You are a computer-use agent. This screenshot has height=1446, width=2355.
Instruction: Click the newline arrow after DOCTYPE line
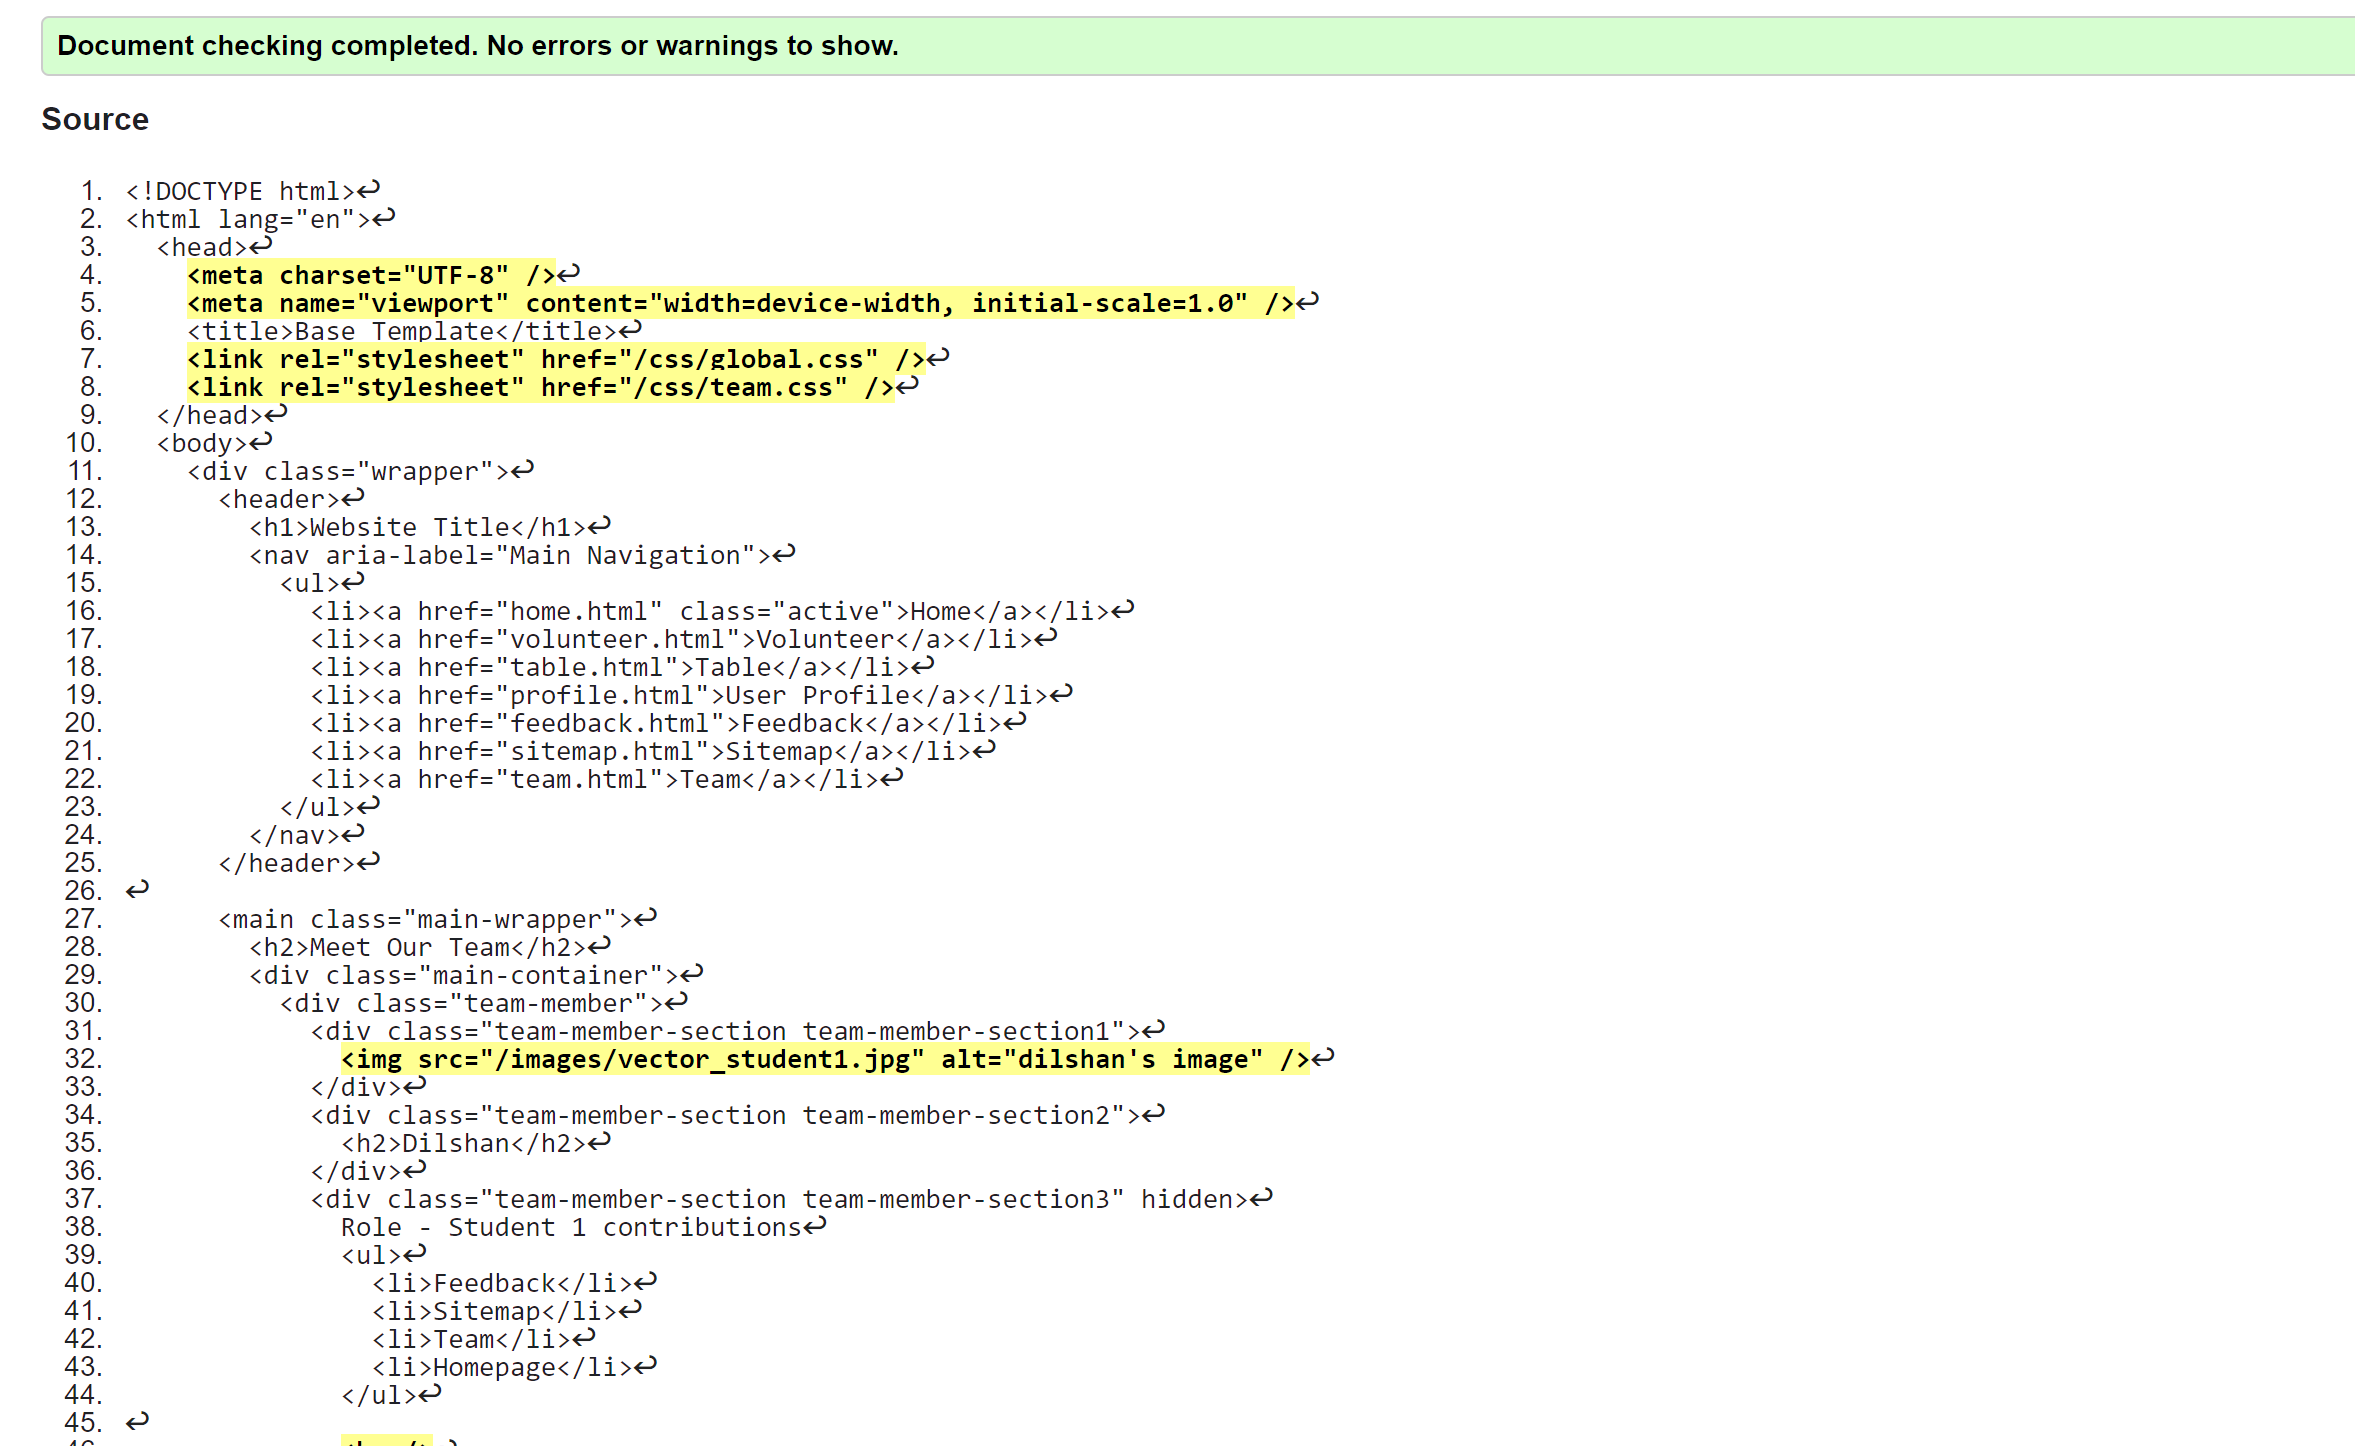point(369,190)
